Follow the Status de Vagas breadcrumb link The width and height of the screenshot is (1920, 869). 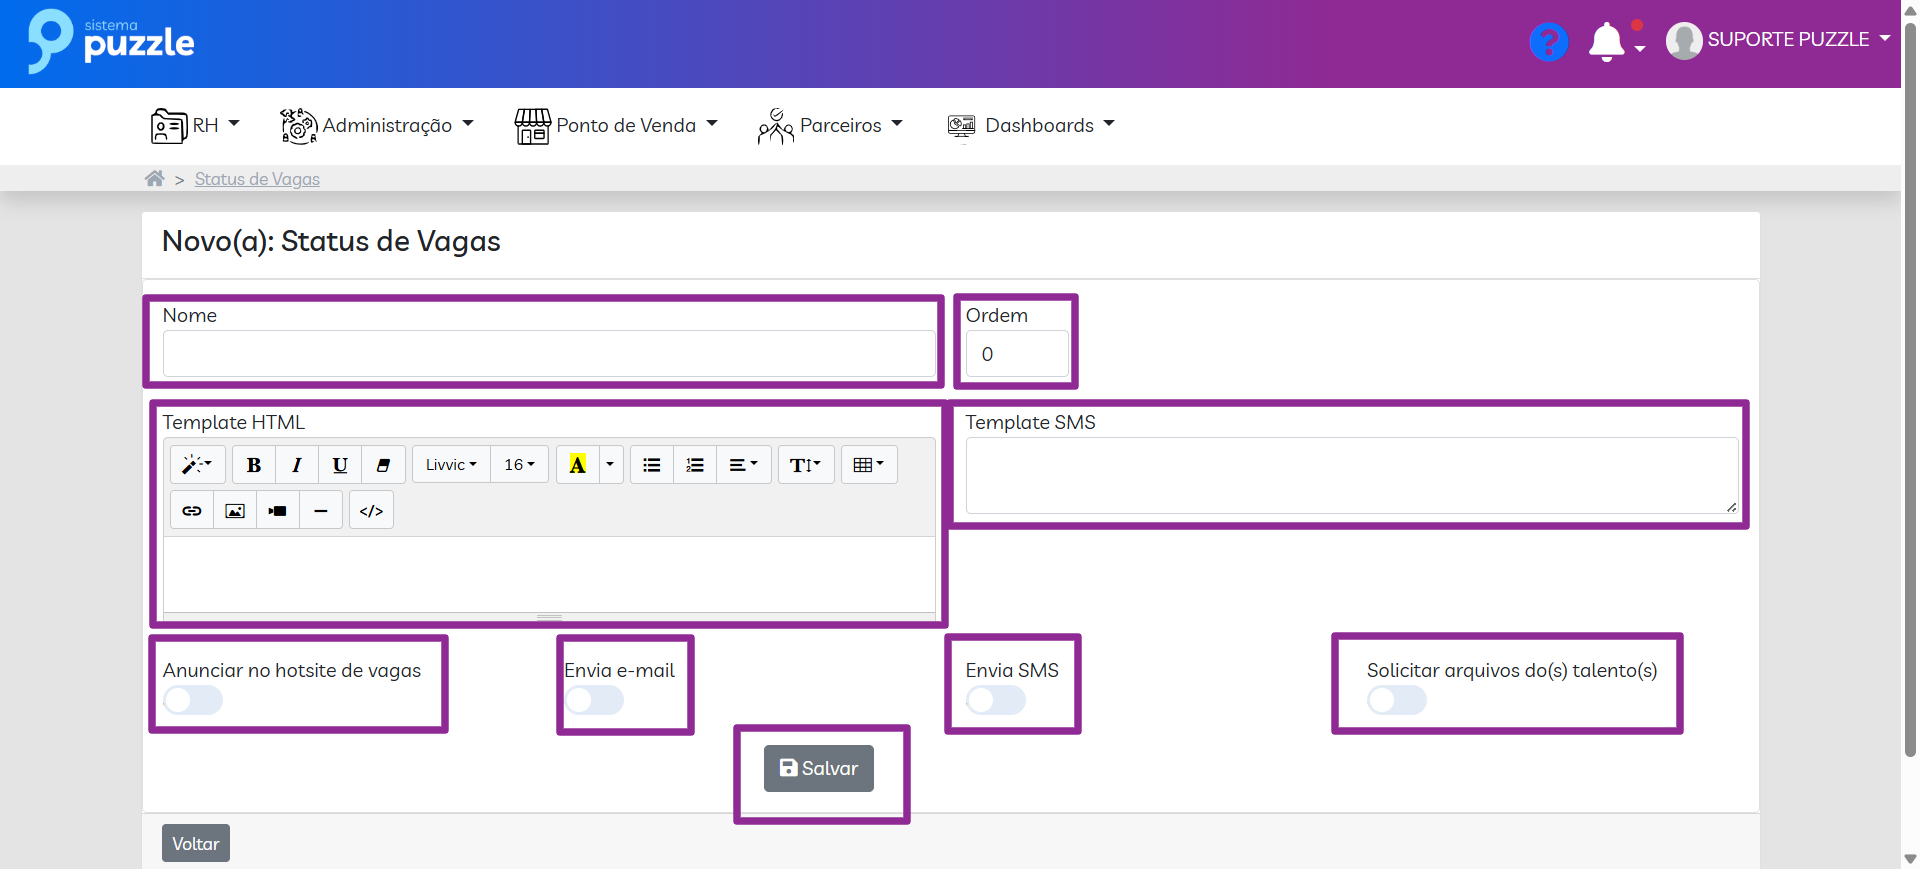[257, 179]
